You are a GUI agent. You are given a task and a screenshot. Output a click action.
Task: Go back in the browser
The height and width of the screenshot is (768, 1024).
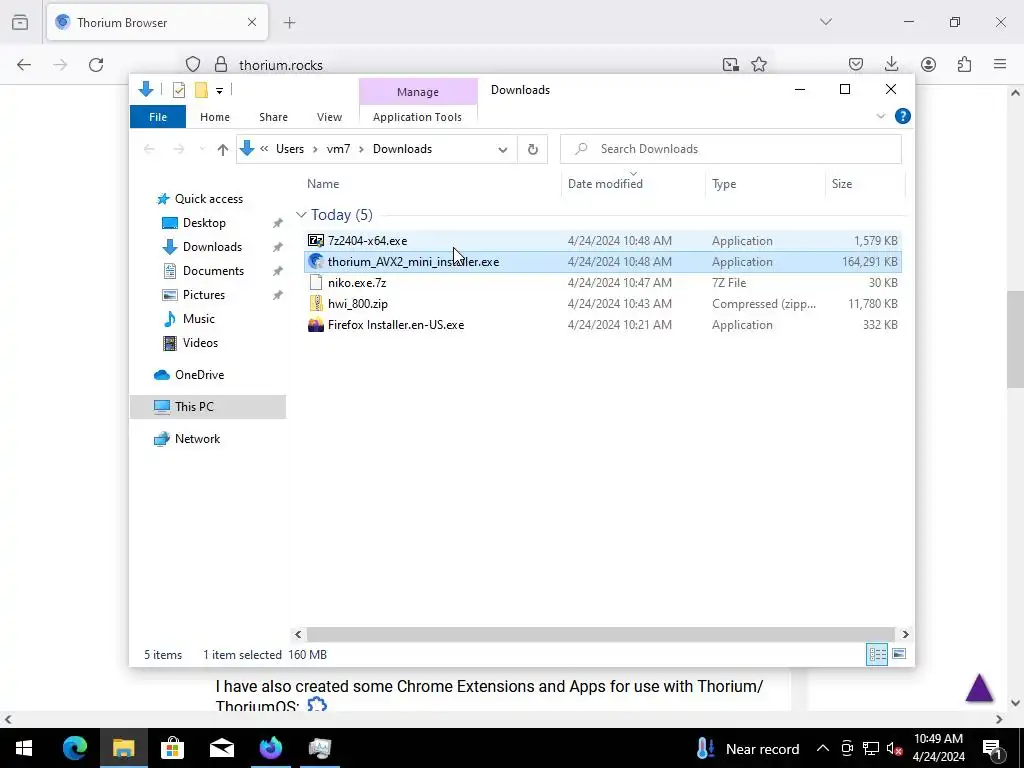tap(24, 65)
